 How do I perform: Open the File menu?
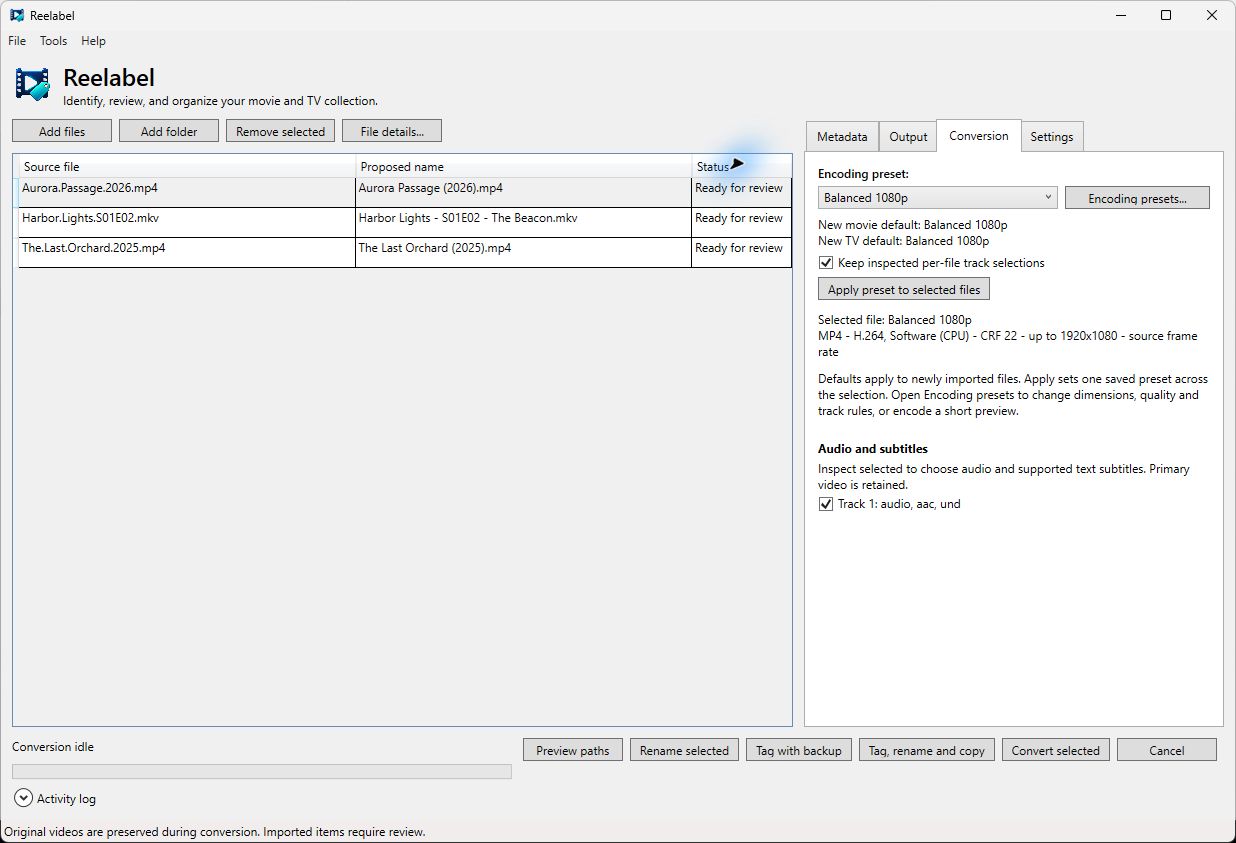17,41
